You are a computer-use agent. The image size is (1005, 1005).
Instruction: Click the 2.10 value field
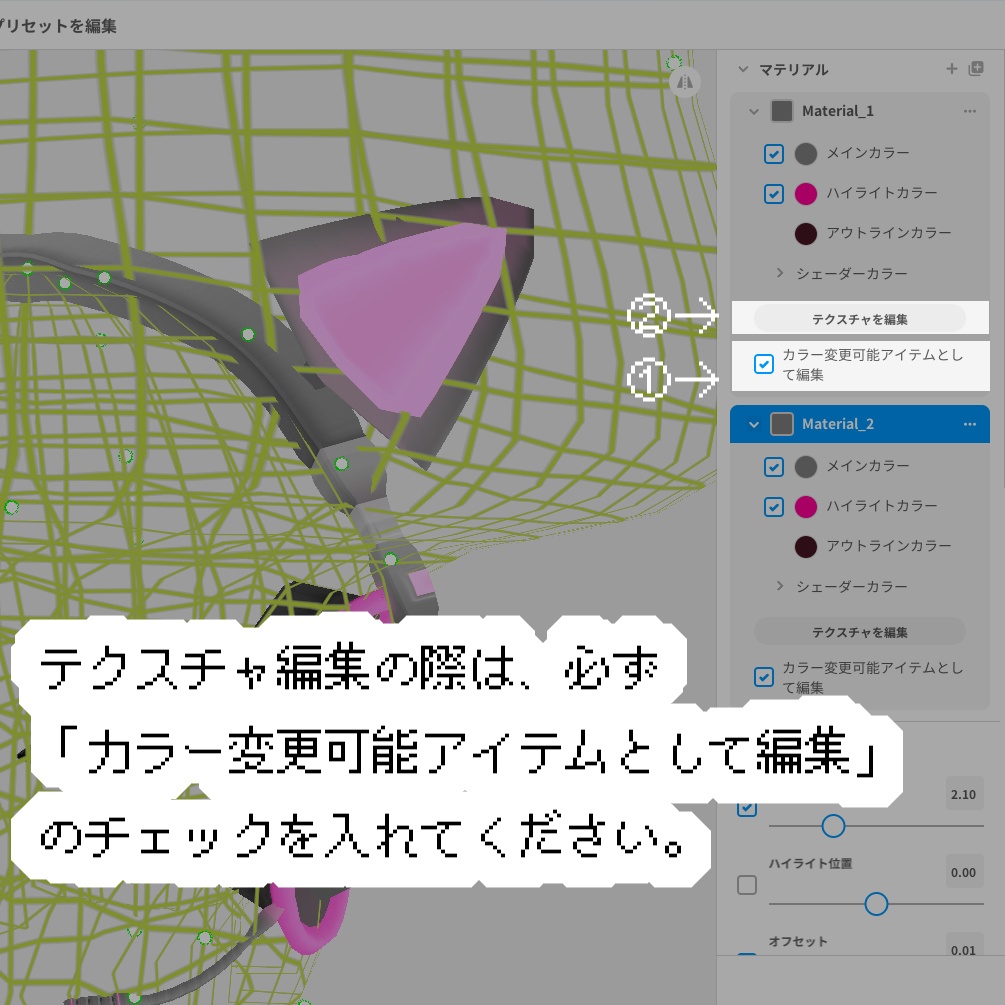coord(963,794)
